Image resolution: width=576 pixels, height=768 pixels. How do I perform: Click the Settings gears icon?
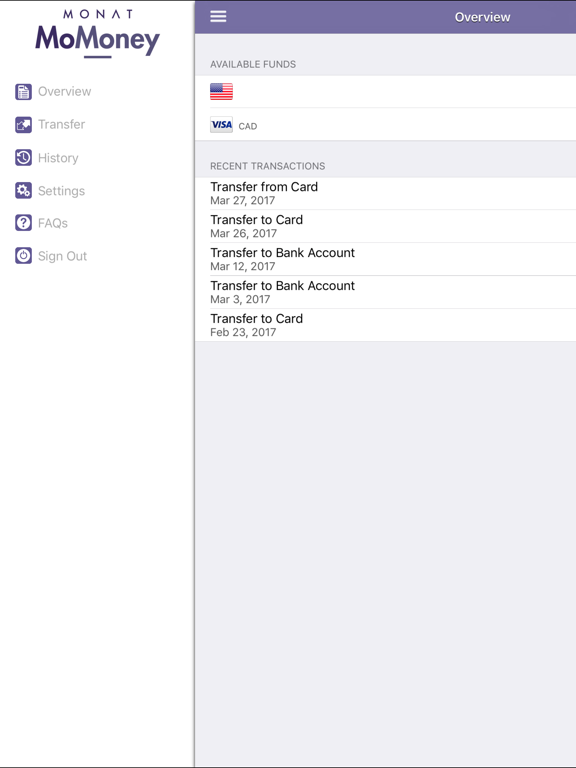(23, 191)
